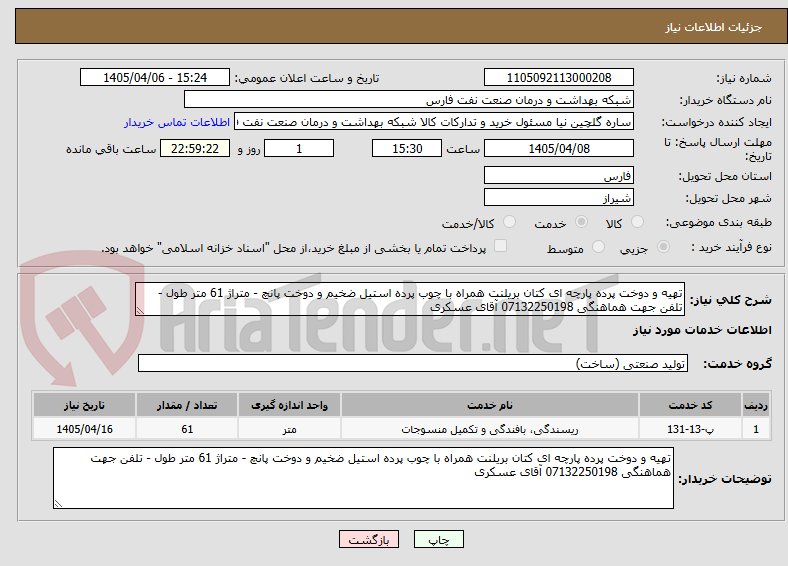The width and height of the screenshot is (788, 566).
Task: Click the remaining days field showing 1
Action: [x=299, y=148]
